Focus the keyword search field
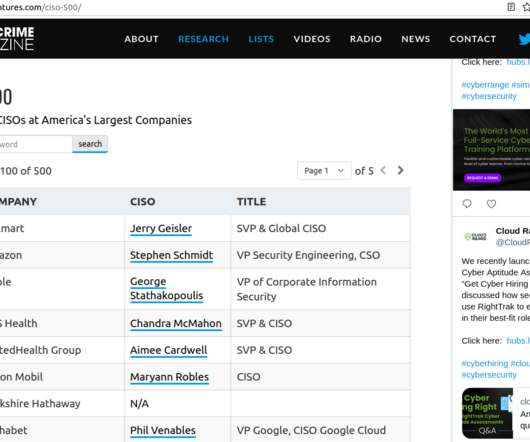This screenshot has height=442, width=530. pyautogui.click(x=35, y=144)
